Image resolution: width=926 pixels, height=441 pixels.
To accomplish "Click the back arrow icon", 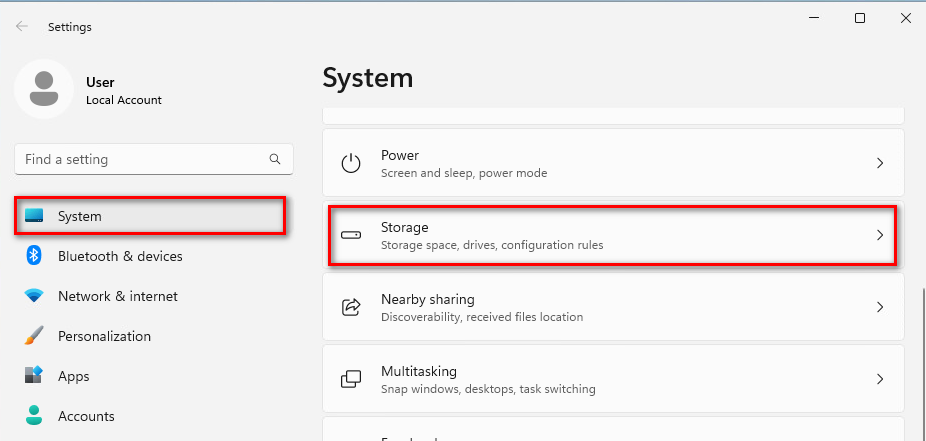I will tap(22, 26).
